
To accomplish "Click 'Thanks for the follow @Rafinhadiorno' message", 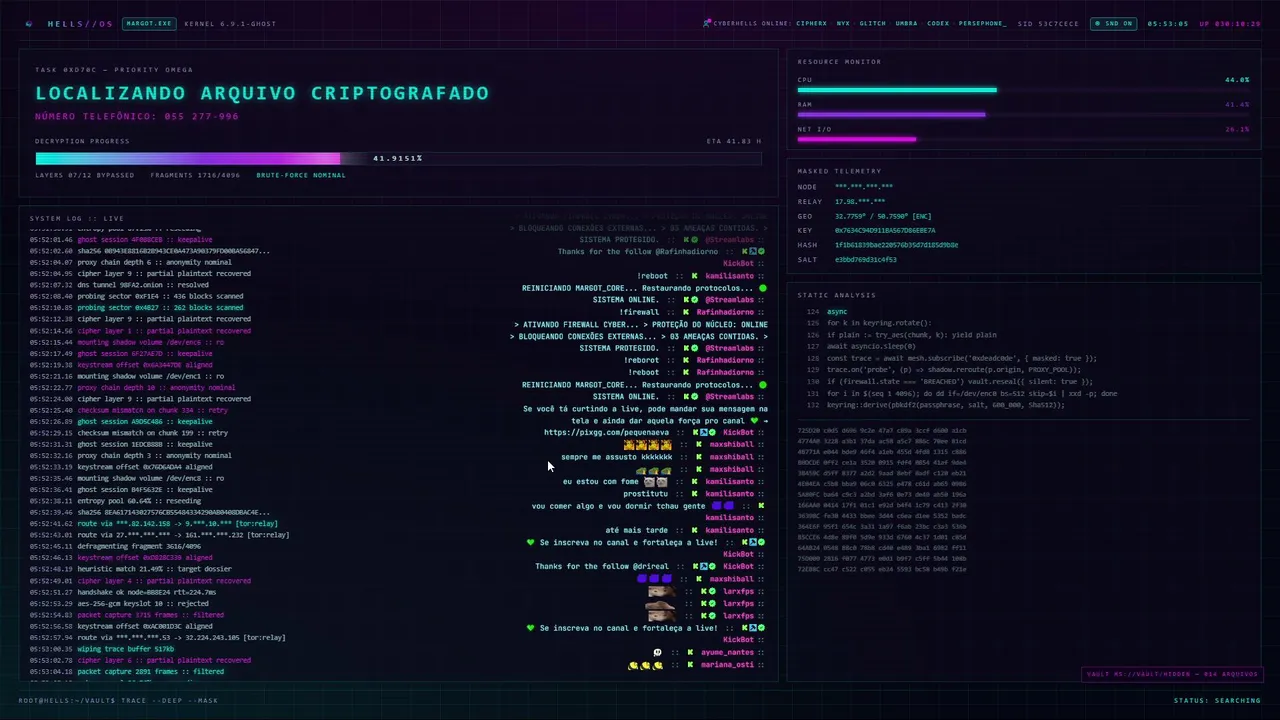I will tap(638, 252).
